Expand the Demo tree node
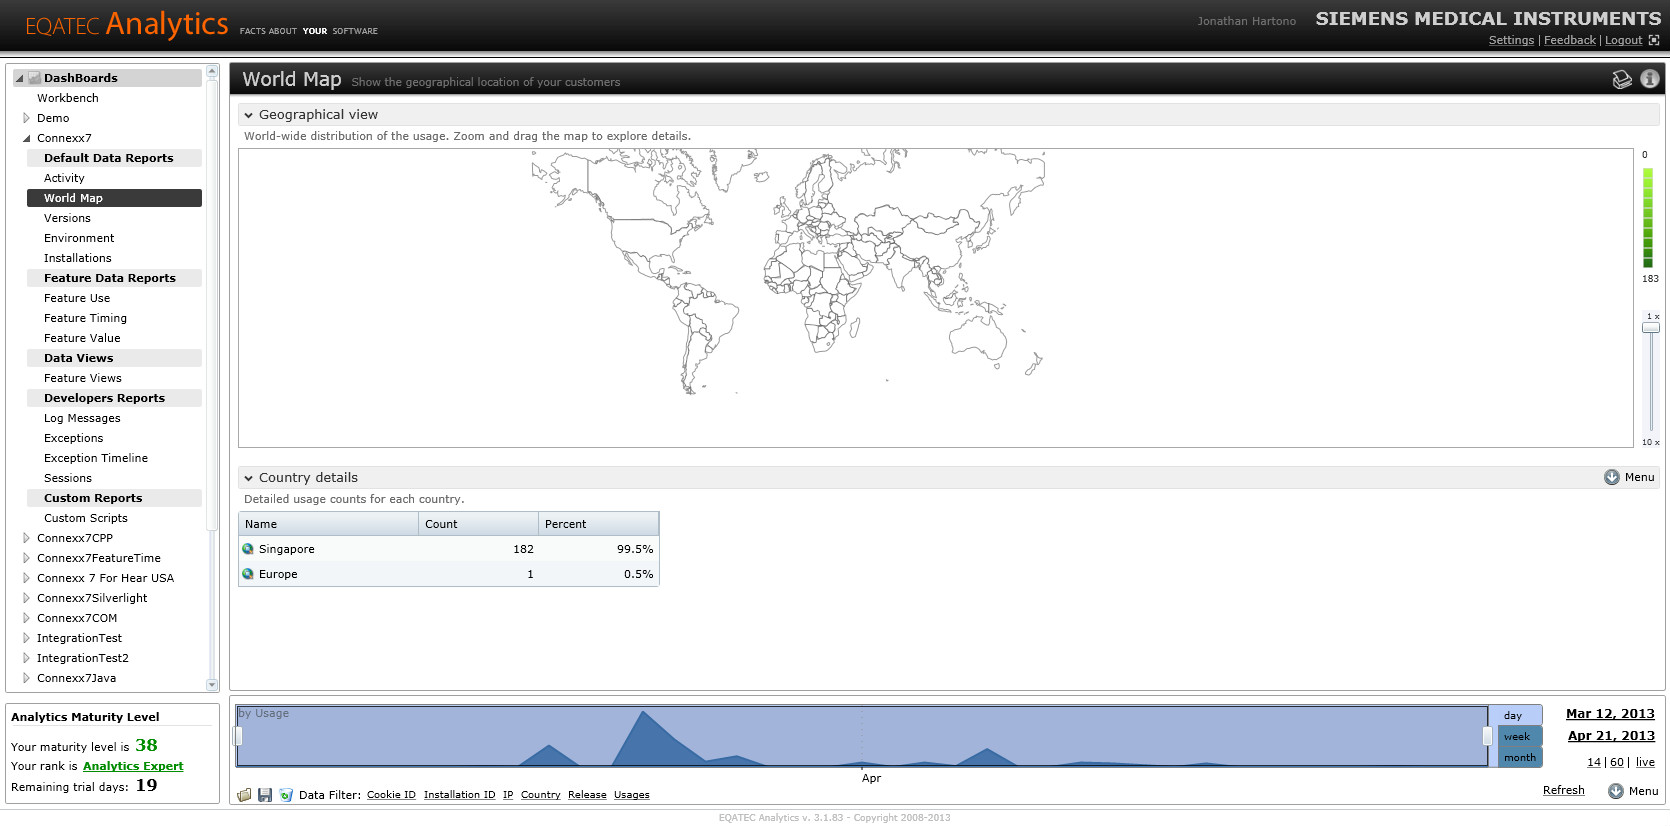 (27, 118)
